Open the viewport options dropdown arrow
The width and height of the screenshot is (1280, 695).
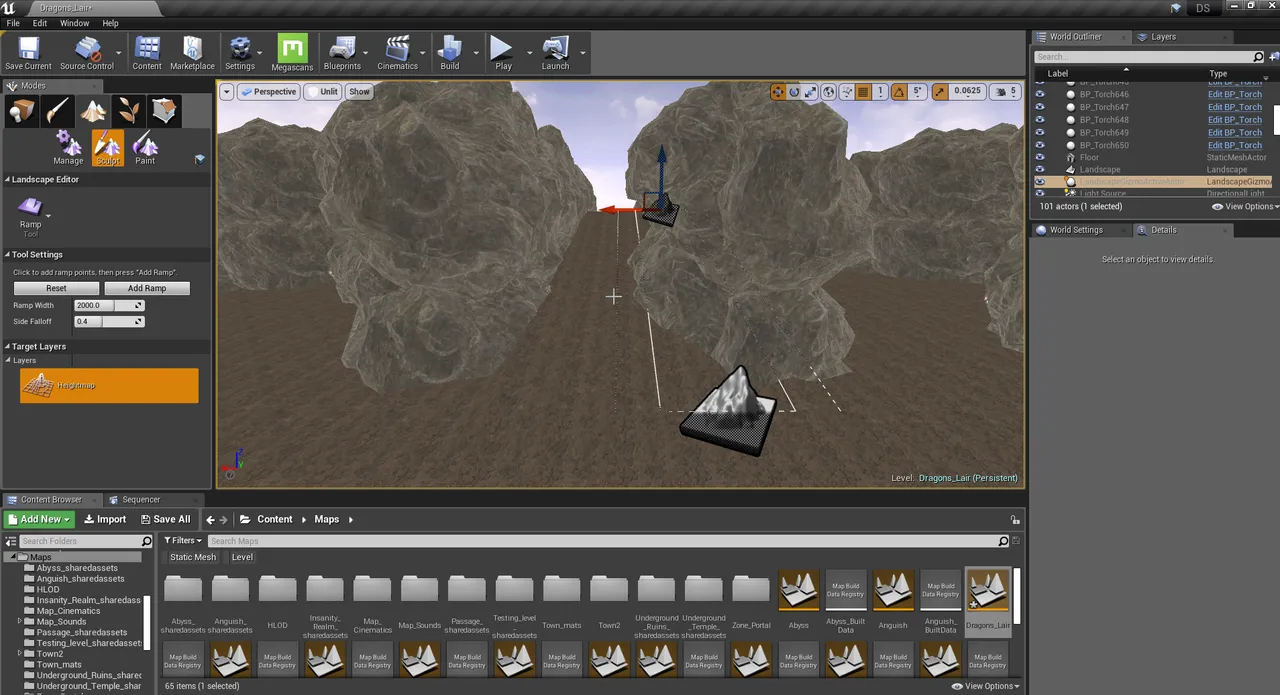[x=227, y=92]
